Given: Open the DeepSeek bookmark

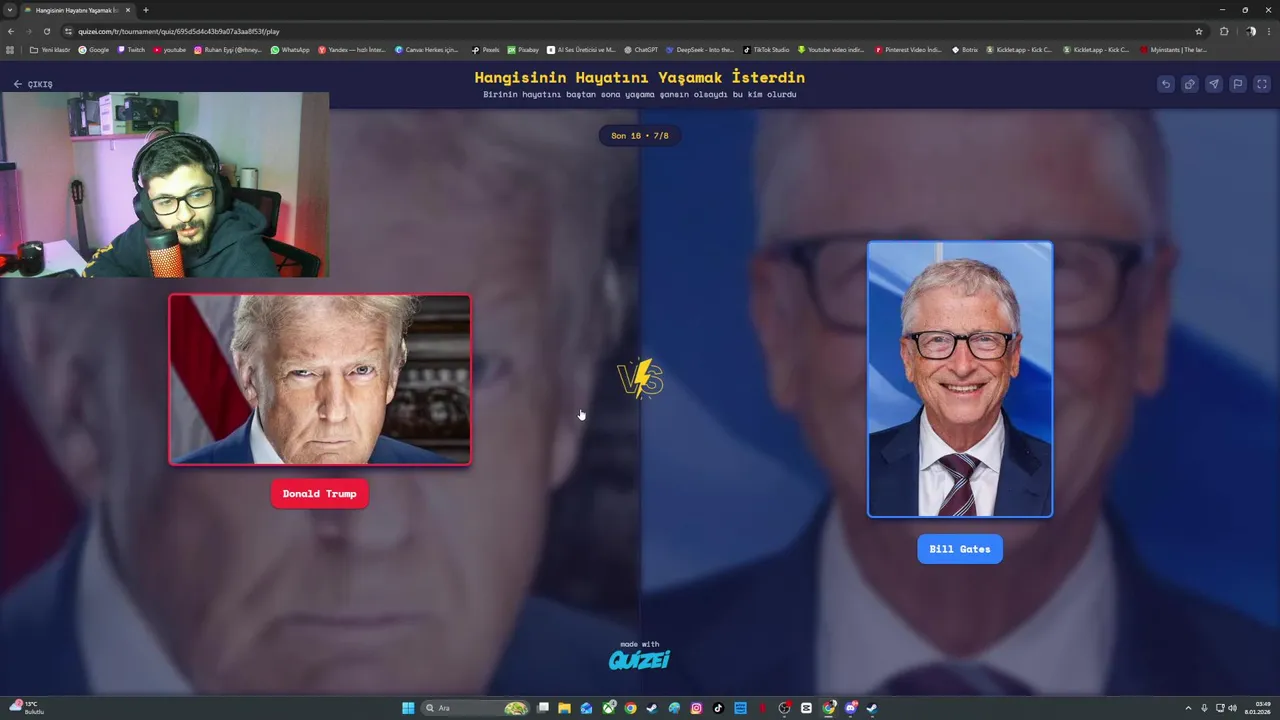Looking at the screenshot, I should point(700,49).
